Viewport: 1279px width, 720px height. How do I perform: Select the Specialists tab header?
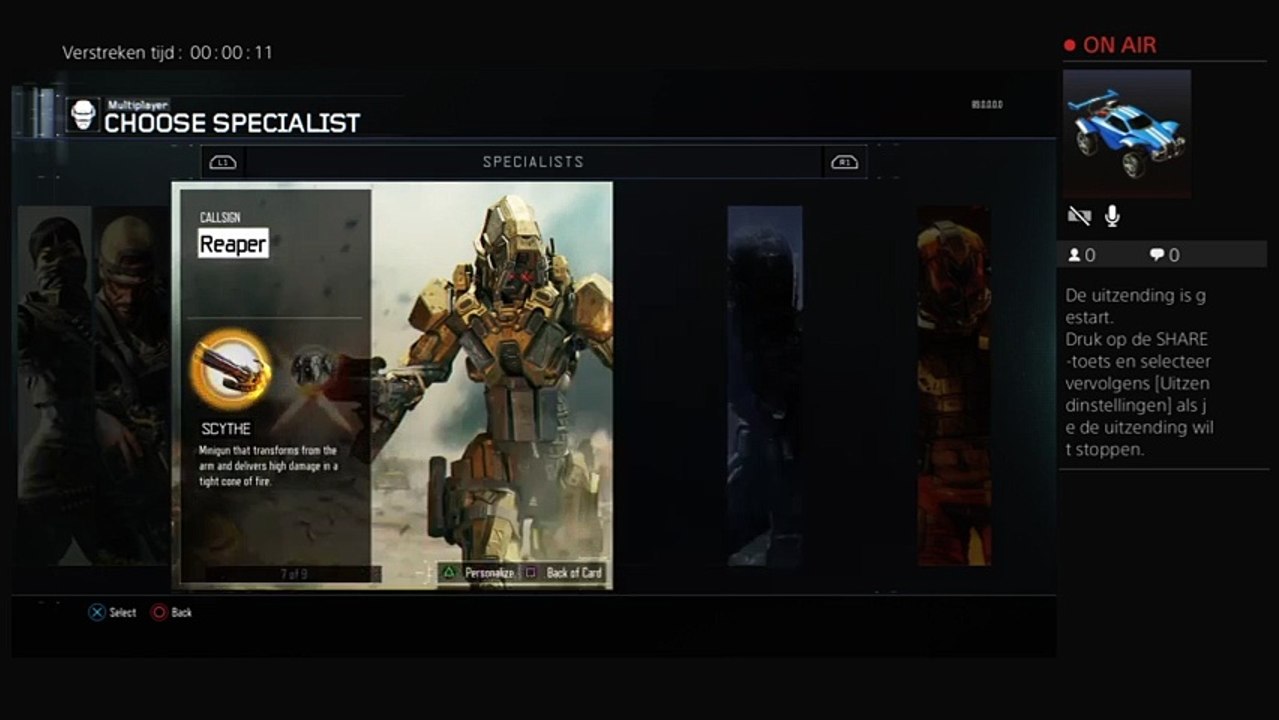pos(533,162)
